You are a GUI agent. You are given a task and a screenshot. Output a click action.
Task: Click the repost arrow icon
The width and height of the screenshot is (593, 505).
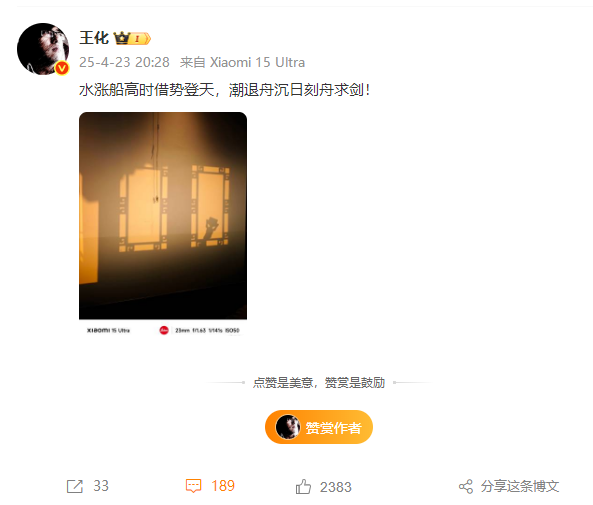(x=75, y=486)
